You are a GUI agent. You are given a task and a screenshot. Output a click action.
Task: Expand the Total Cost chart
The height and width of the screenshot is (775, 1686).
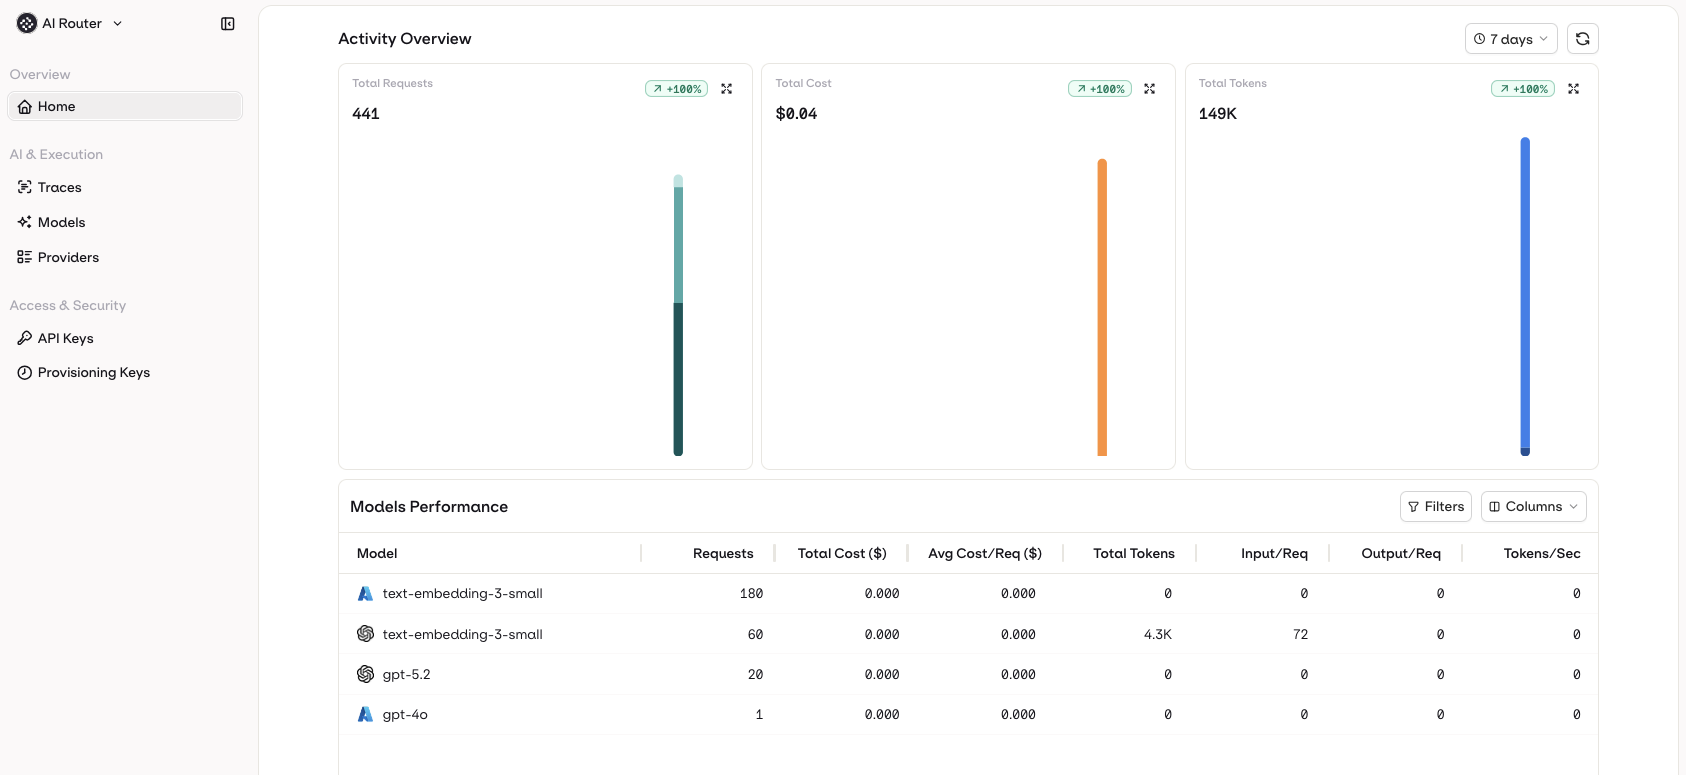[x=1150, y=89]
